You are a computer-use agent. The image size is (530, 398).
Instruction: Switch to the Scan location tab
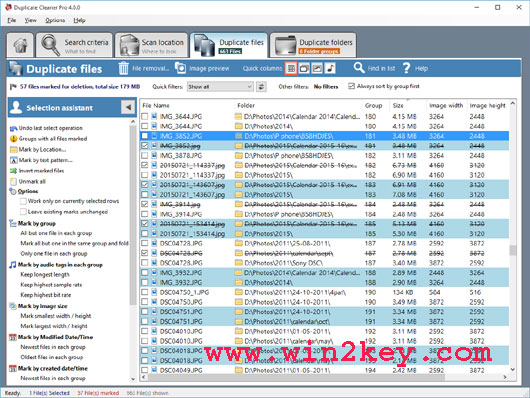(151, 45)
